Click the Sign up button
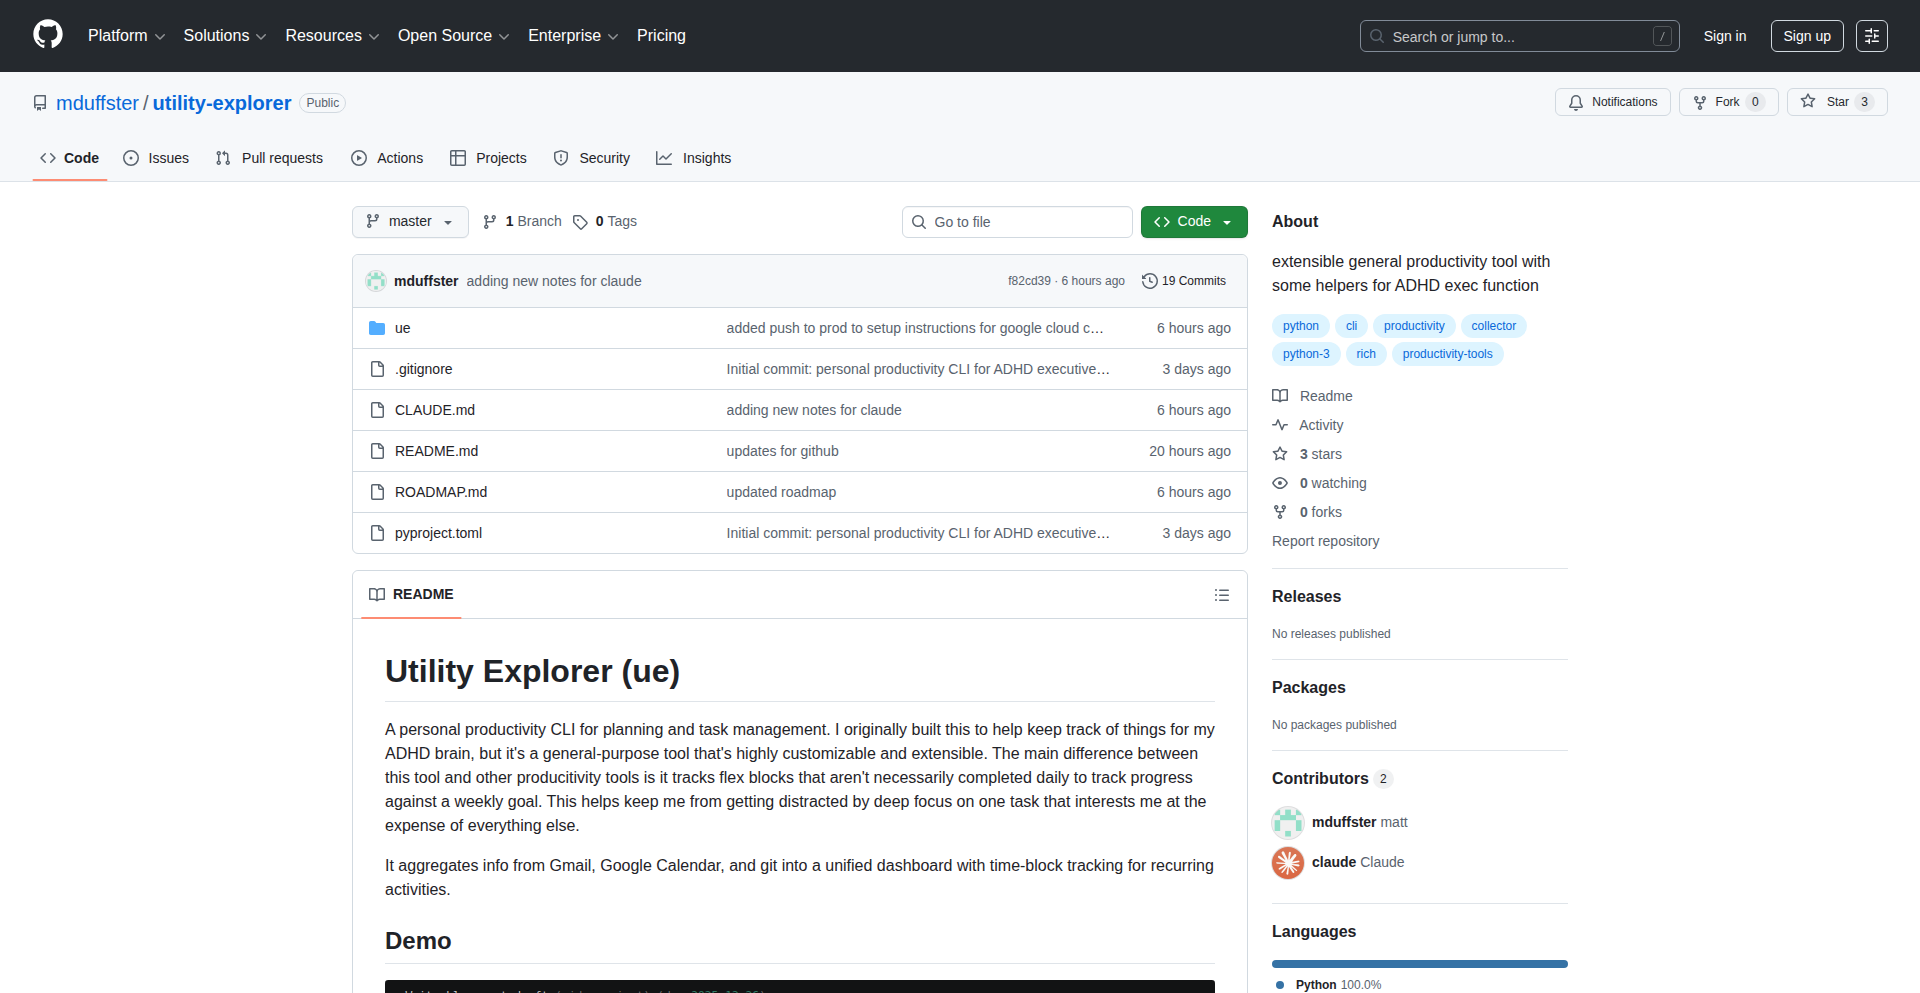The image size is (1920, 993). [1806, 35]
